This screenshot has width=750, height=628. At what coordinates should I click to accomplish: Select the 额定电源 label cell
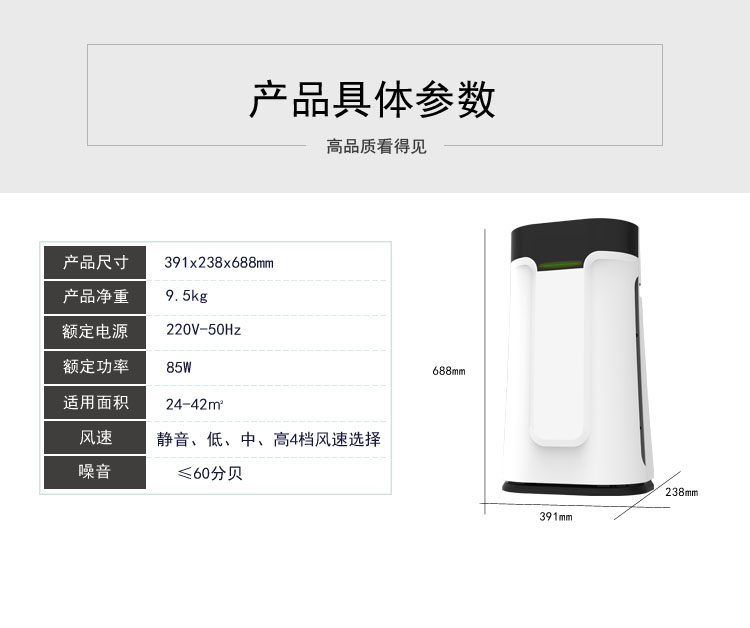(95, 332)
